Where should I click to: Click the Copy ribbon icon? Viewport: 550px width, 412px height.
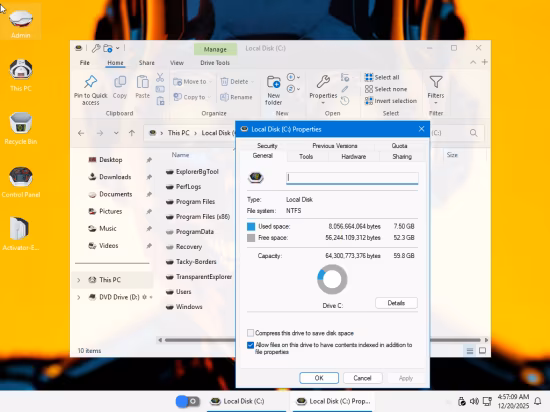pos(120,82)
